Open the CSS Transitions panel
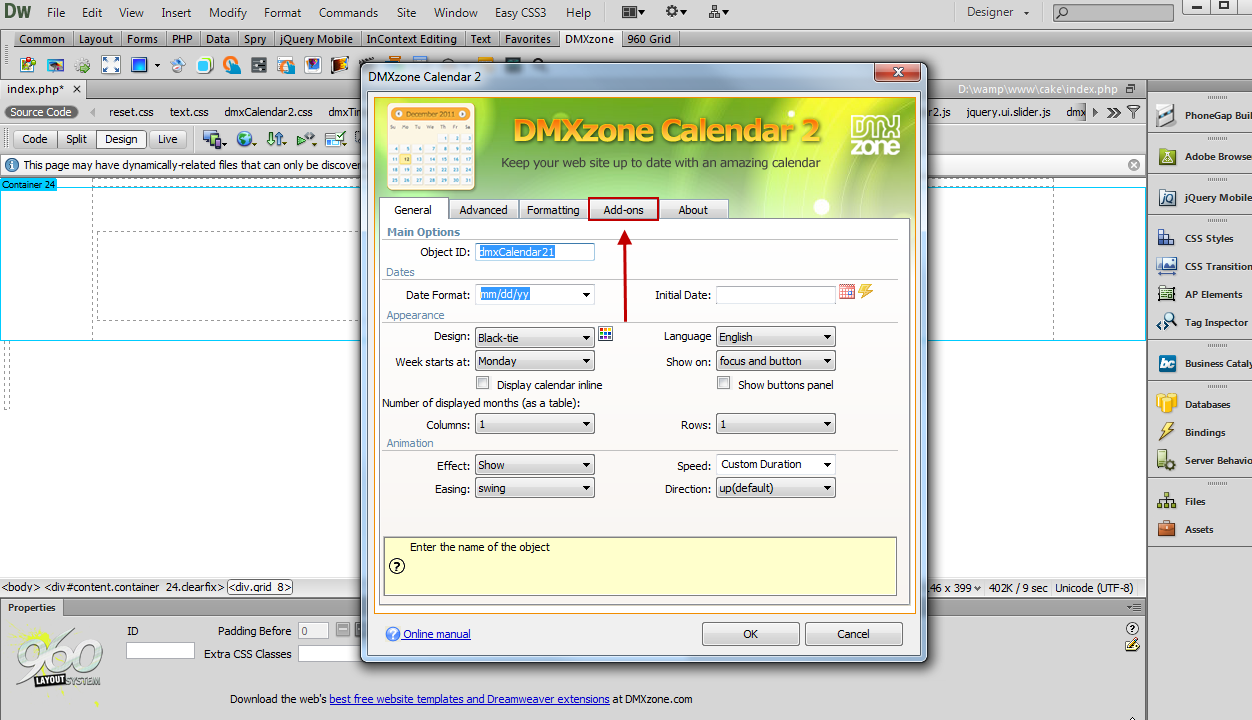This screenshot has width=1252, height=720. [1204, 266]
